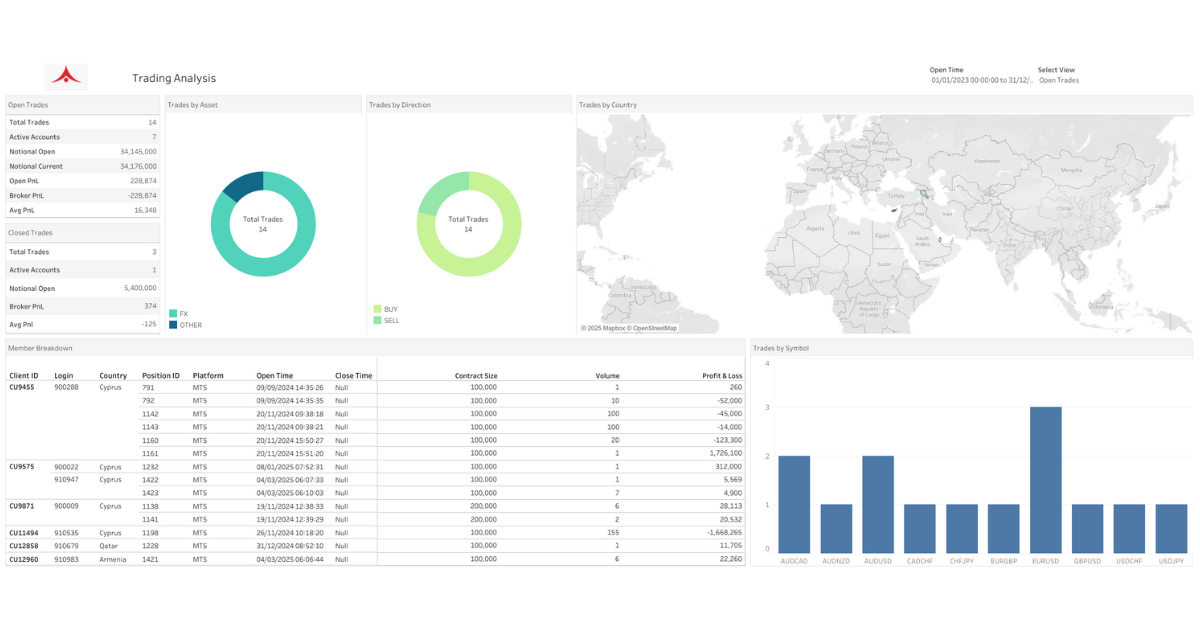1200x630 pixels.
Task: Click the Contract Size column header
Action: point(476,376)
